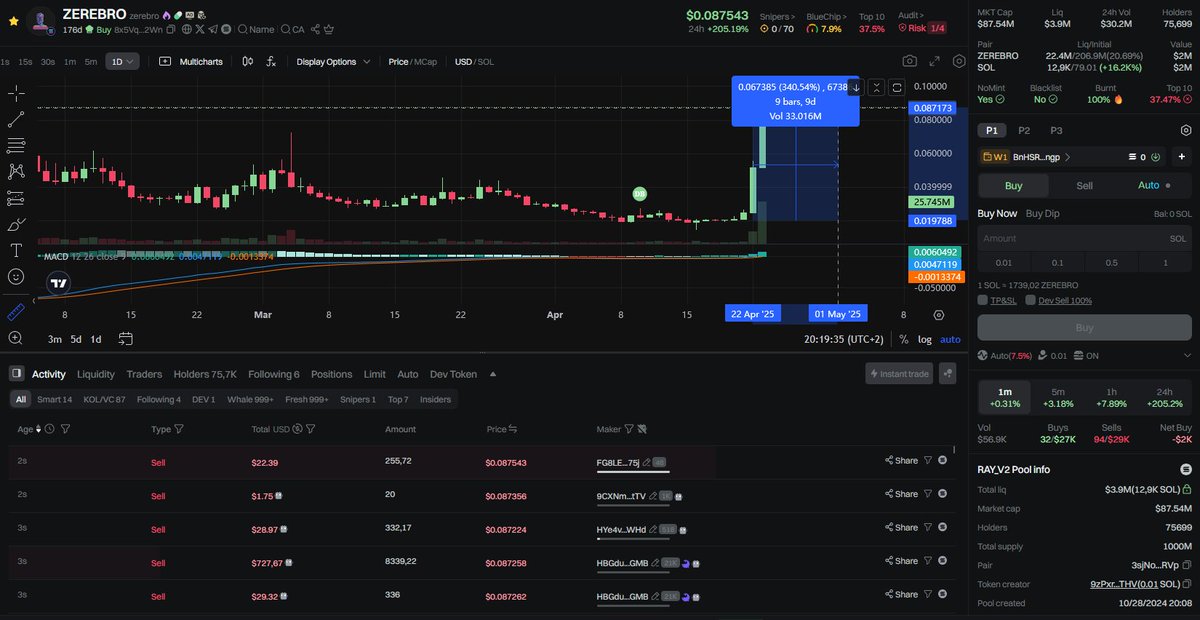
Task: Click maker address FG8LE...75j
Action: pyautogui.click(x=617, y=462)
